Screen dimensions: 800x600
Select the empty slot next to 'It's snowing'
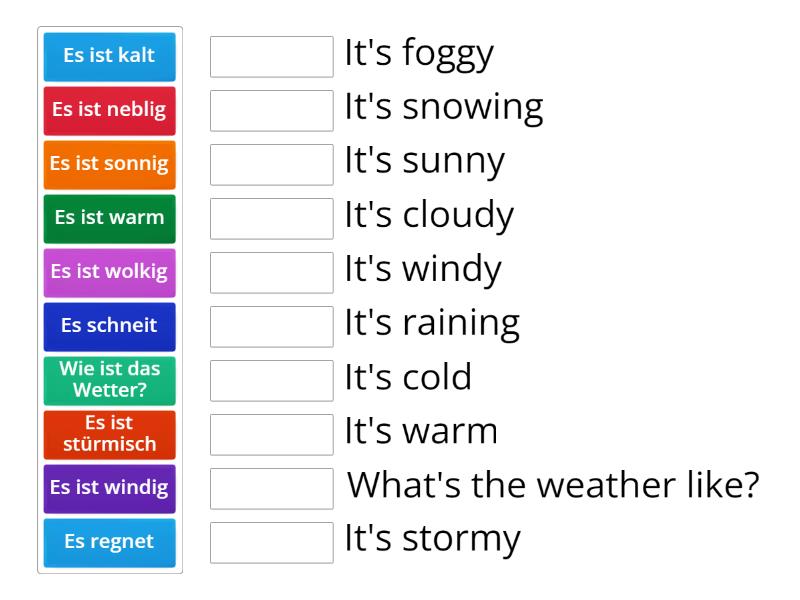272,111
